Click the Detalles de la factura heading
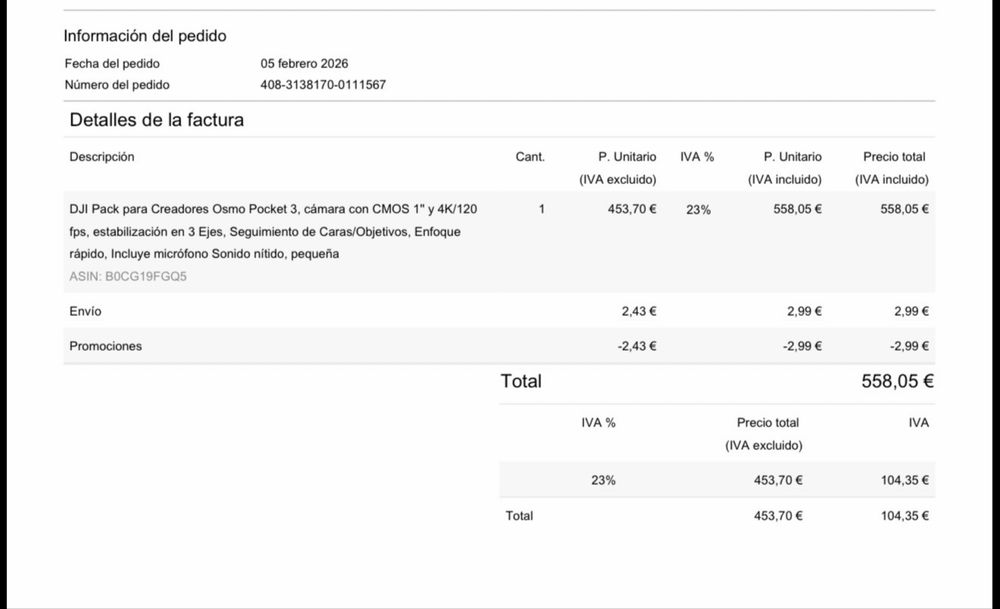This screenshot has width=1000, height=609. coord(156,120)
